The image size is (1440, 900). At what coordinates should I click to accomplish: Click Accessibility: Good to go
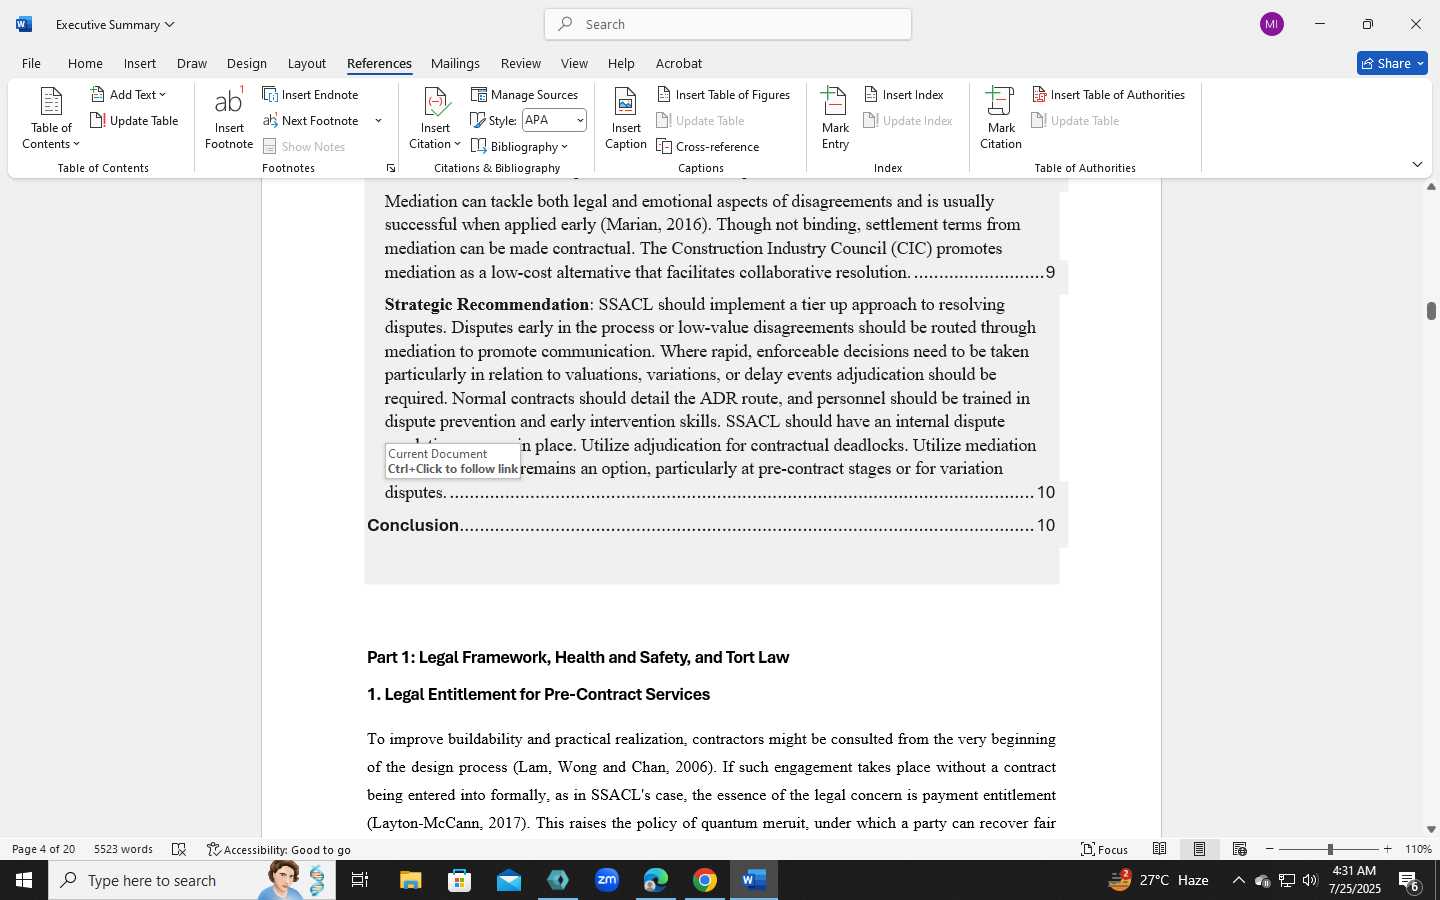[x=279, y=849]
